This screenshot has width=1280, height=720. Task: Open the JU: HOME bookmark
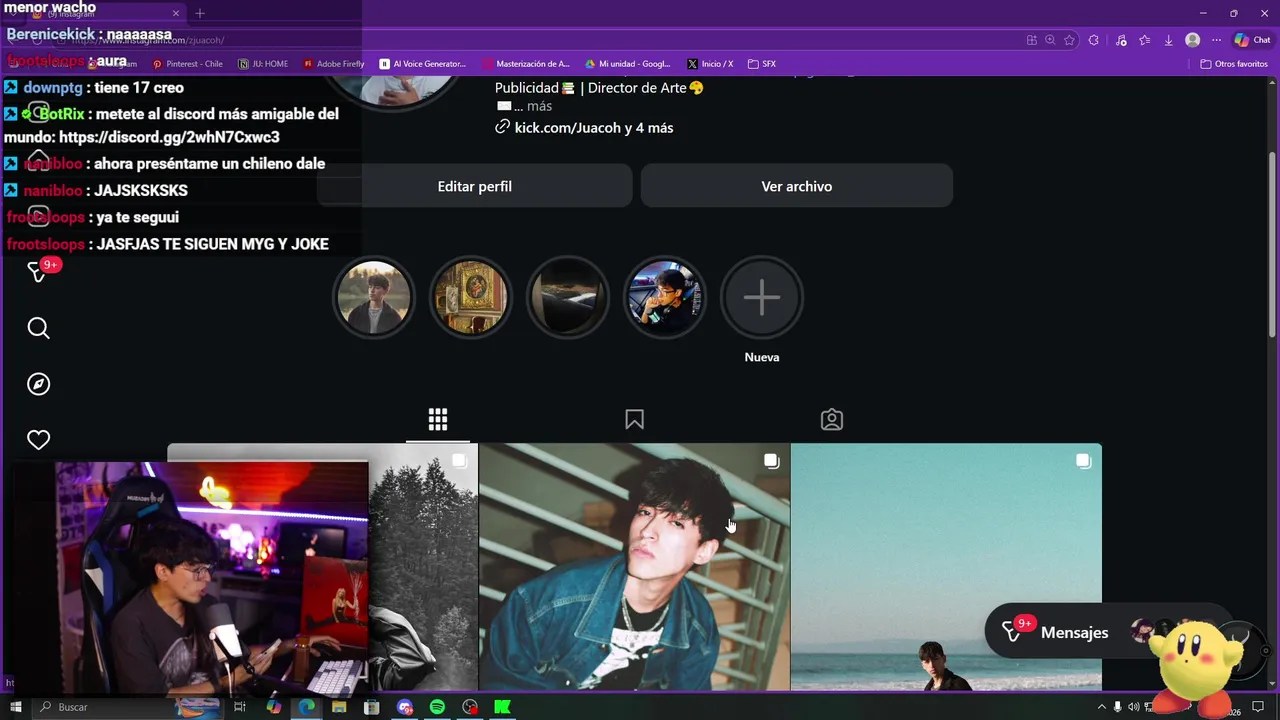pos(264,64)
